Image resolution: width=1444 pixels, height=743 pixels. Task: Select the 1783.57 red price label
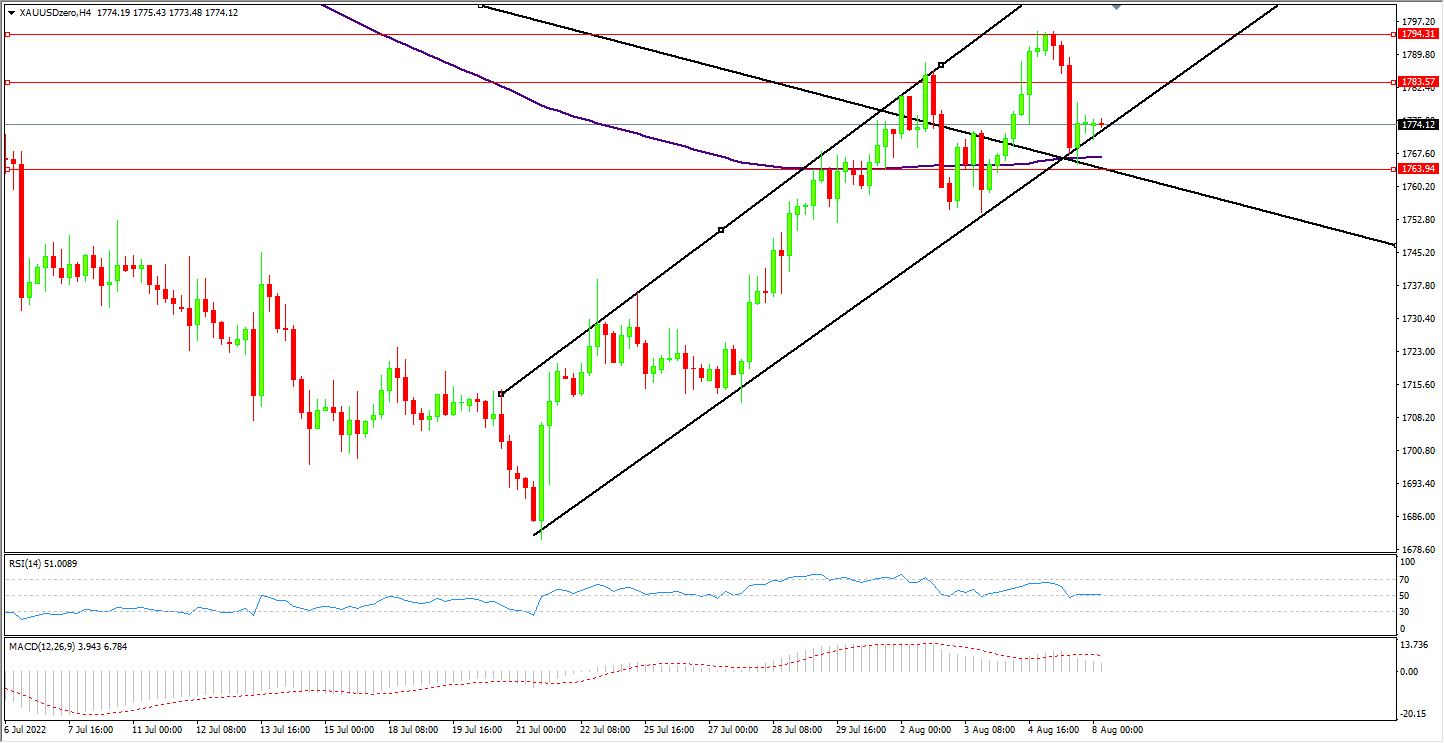coord(1420,81)
